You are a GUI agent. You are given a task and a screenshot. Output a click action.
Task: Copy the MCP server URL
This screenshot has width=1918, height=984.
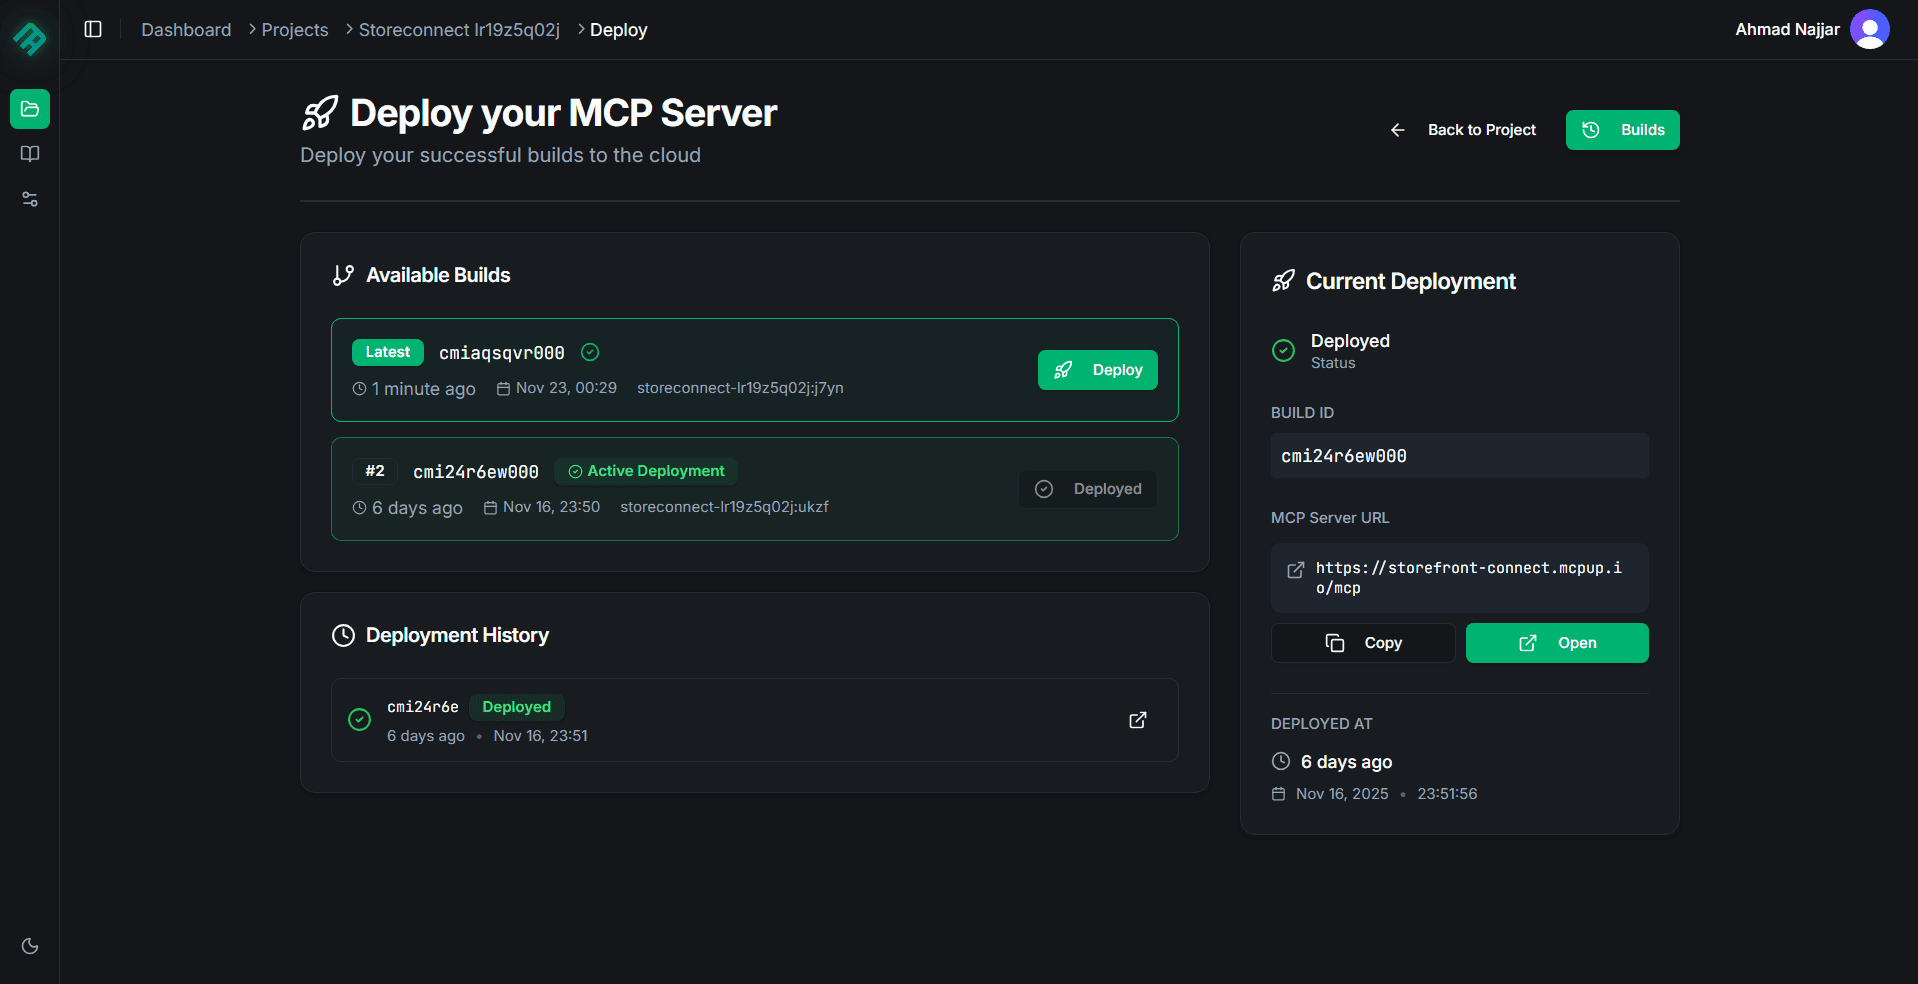tap(1362, 642)
